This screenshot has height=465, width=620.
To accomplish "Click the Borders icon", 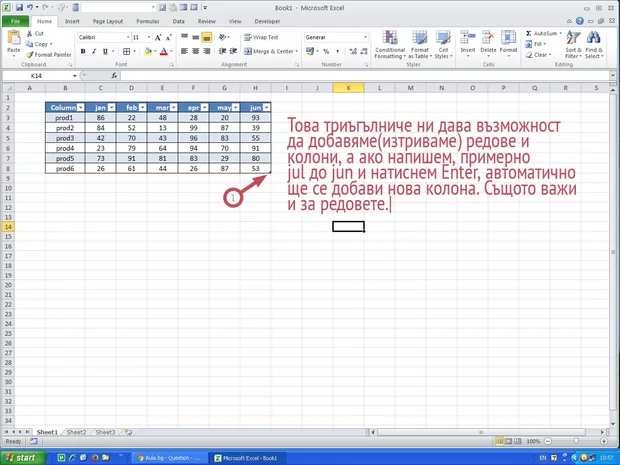I will tap(127, 51).
